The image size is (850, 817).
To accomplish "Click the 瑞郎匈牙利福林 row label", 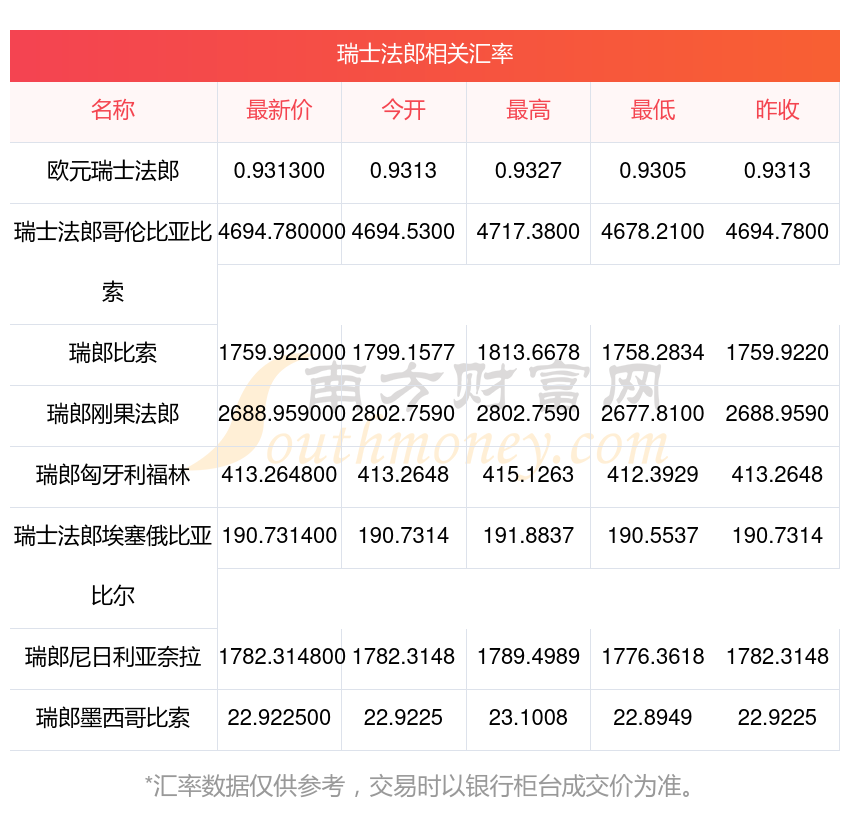I will coord(113,475).
